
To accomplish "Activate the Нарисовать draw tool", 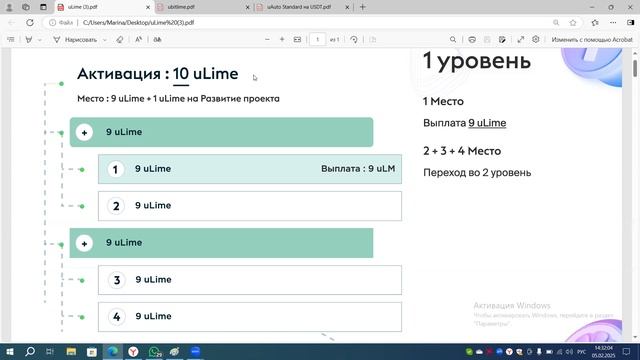I will (75, 40).
